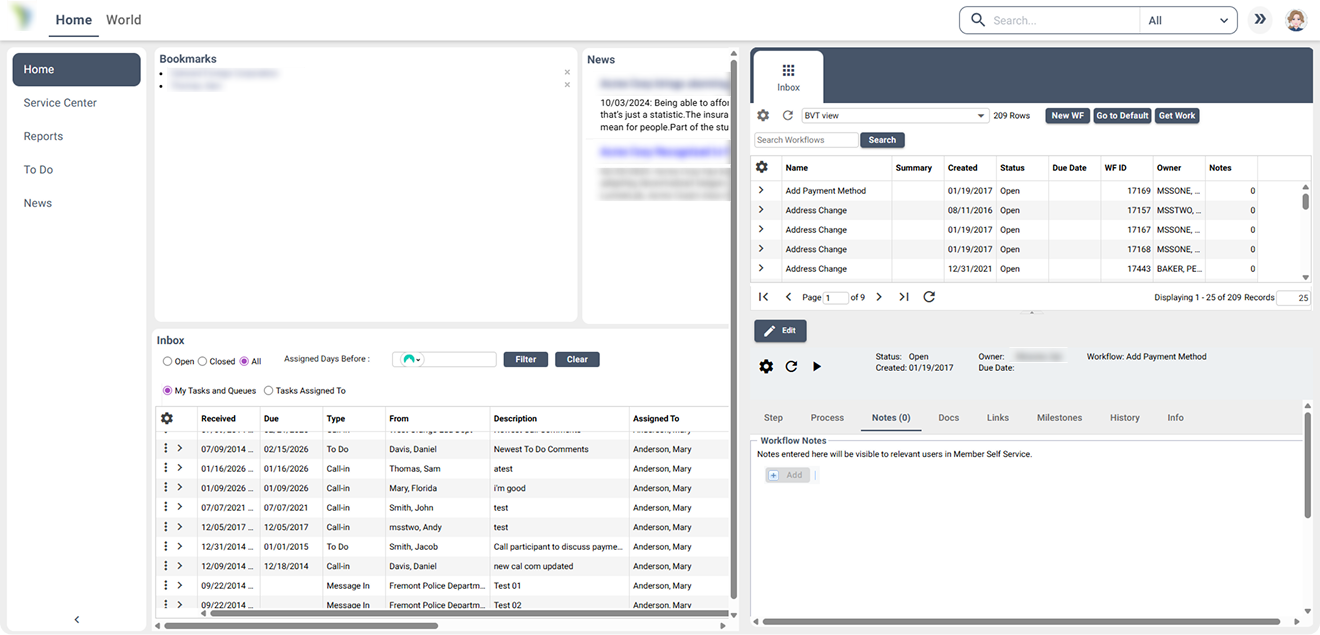Open the Assigned Days Before picker icon
The width and height of the screenshot is (1320, 635).
coord(411,359)
